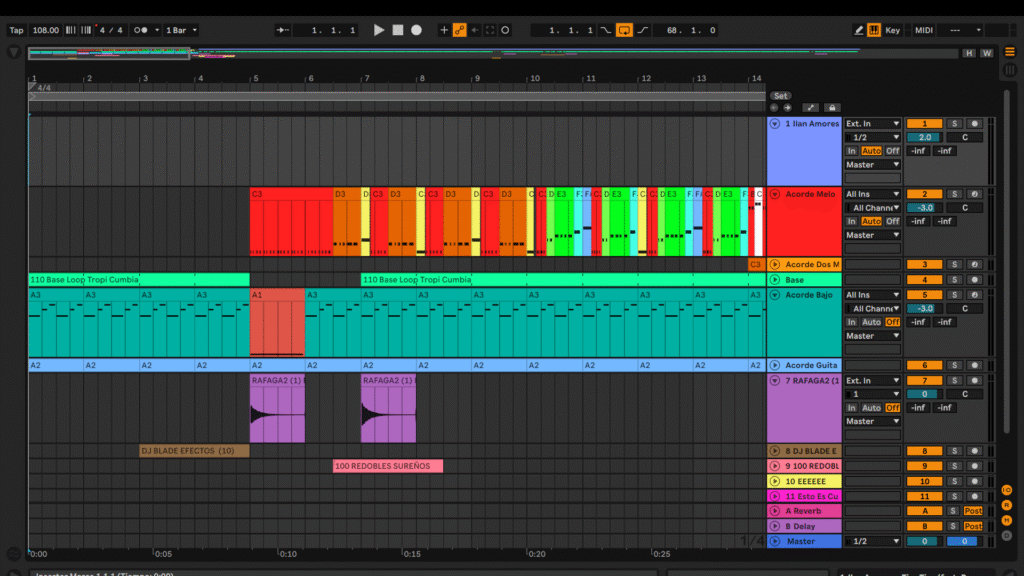Click the Acorde Melo track volume field
The width and height of the screenshot is (1024, 576).
point(924,208)
